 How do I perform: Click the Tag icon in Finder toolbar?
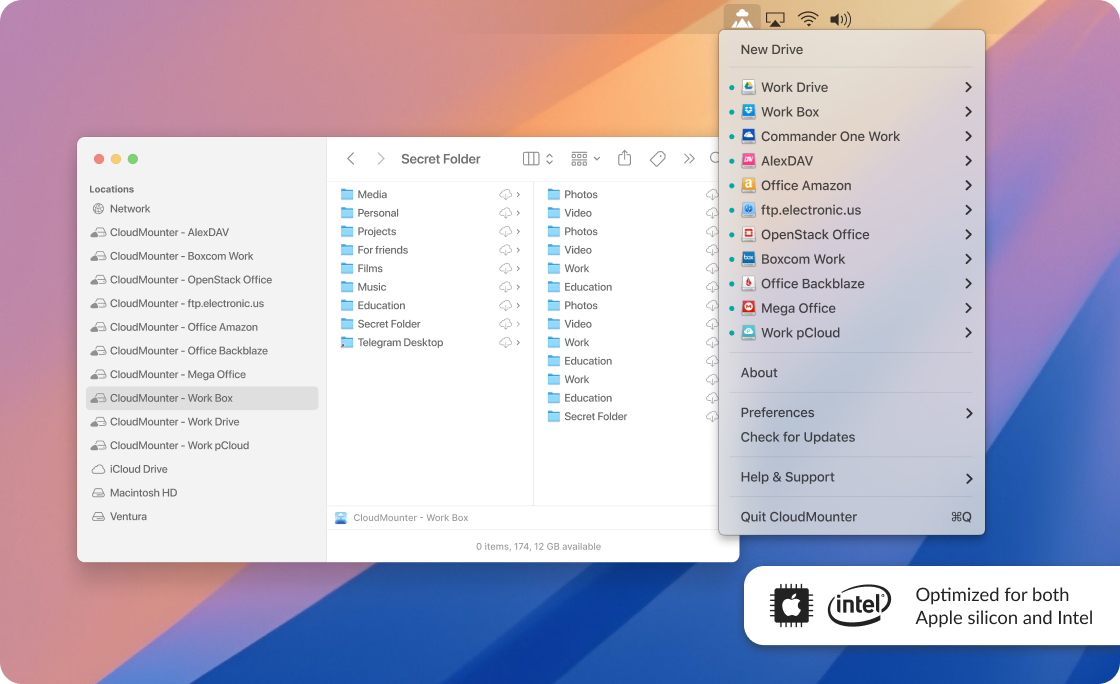tap(657, 159)
